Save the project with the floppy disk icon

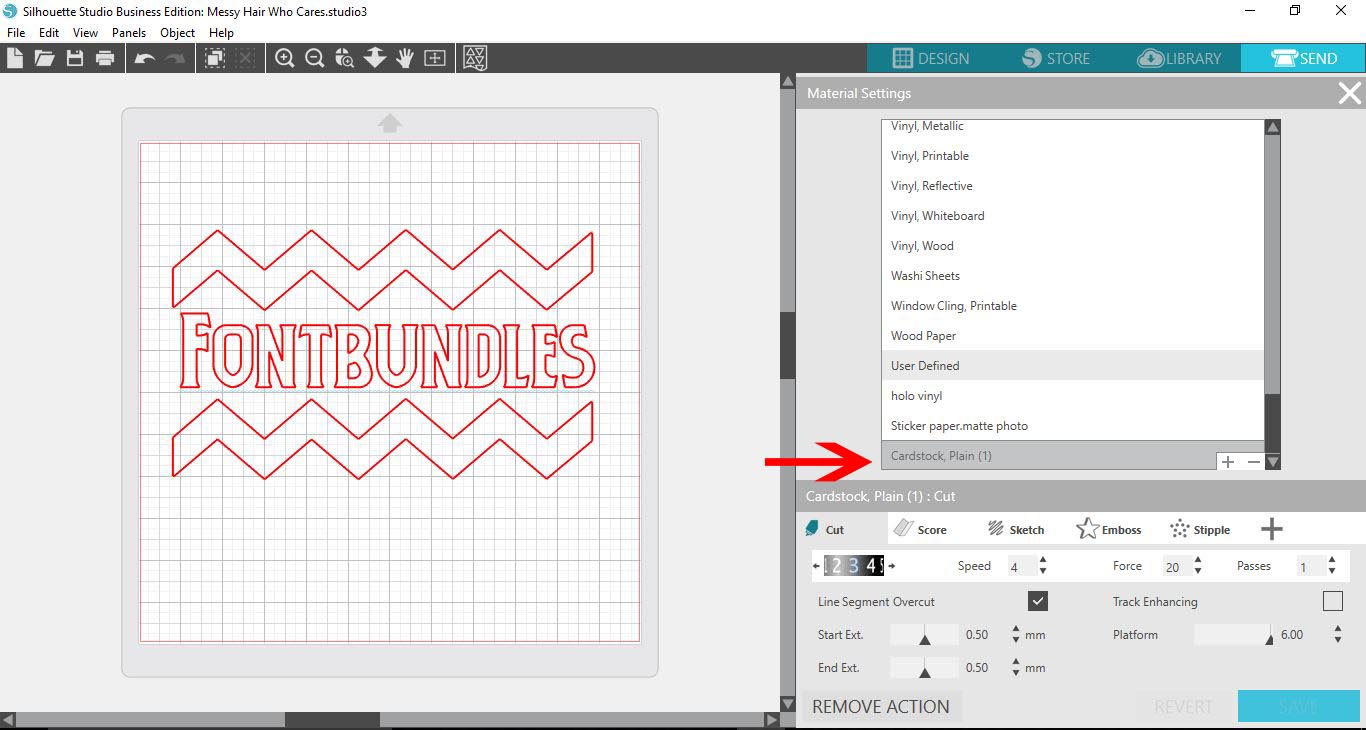(75, 58)
